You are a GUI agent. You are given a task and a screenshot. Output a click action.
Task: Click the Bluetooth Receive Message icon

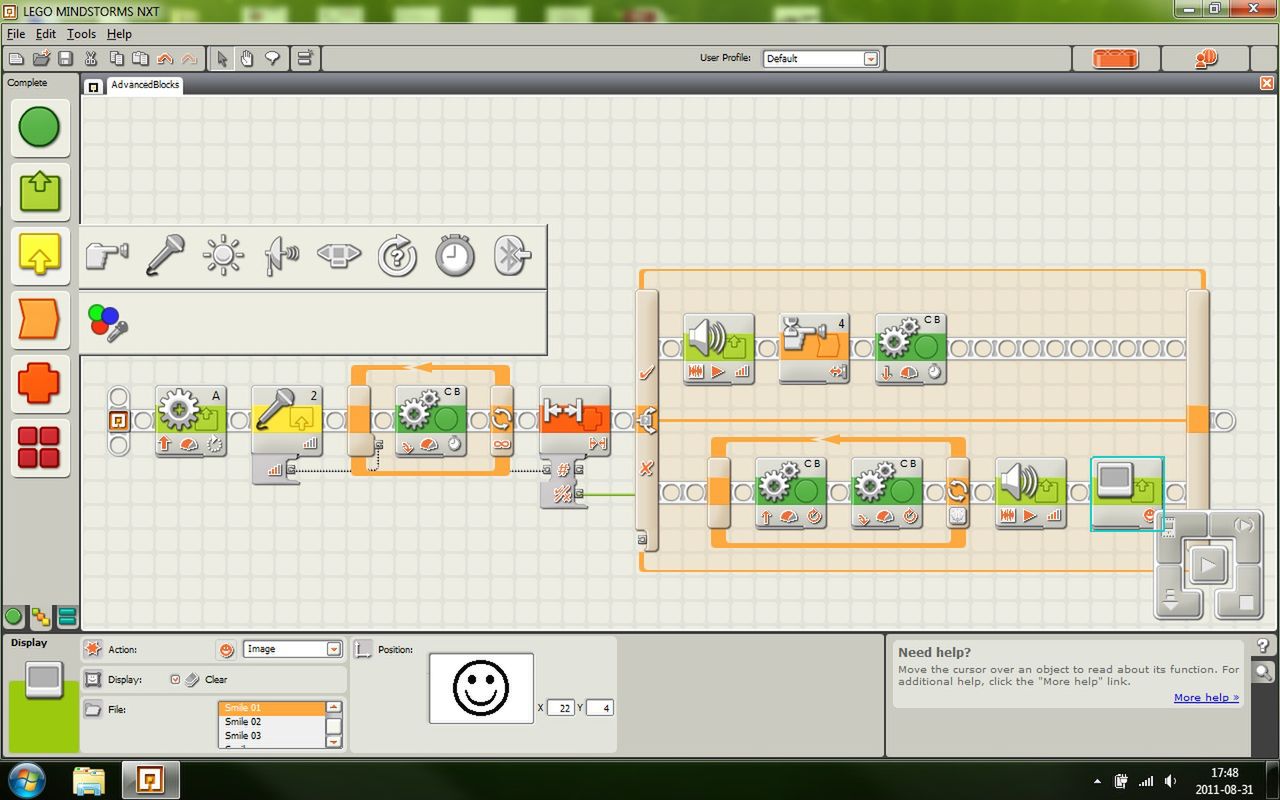coord(512,256)
